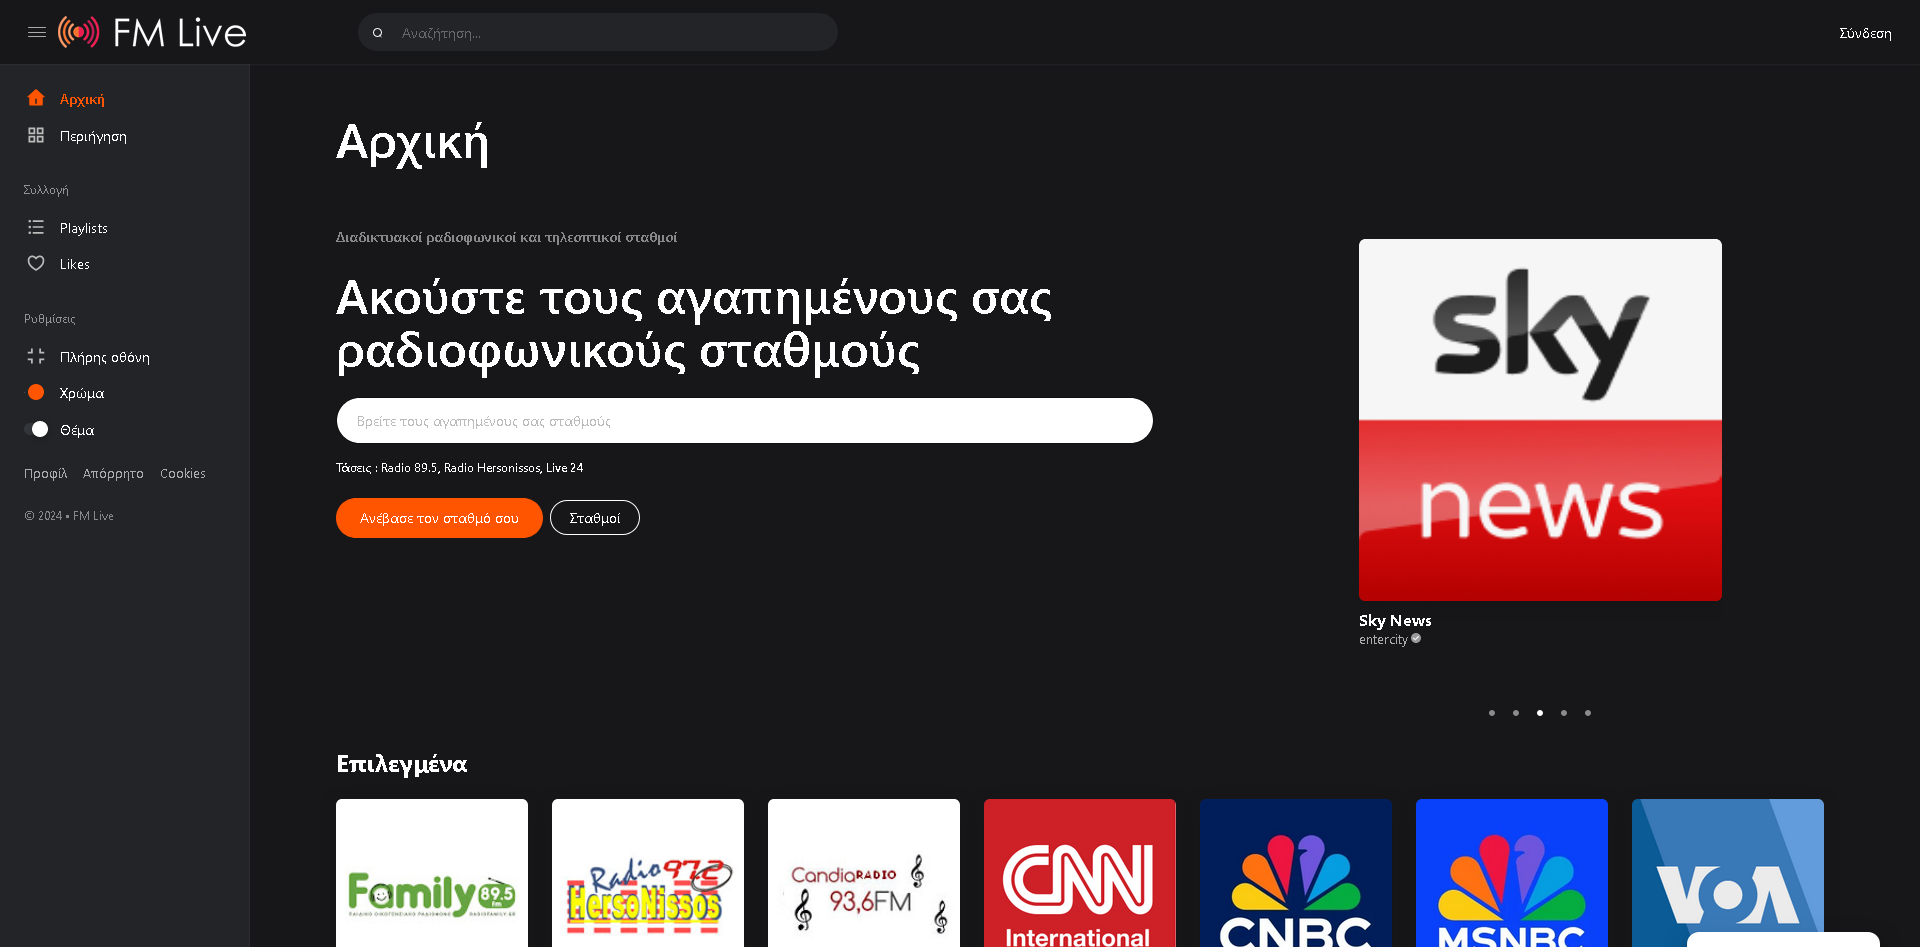Open Αρχική in the sidebar

82,99
